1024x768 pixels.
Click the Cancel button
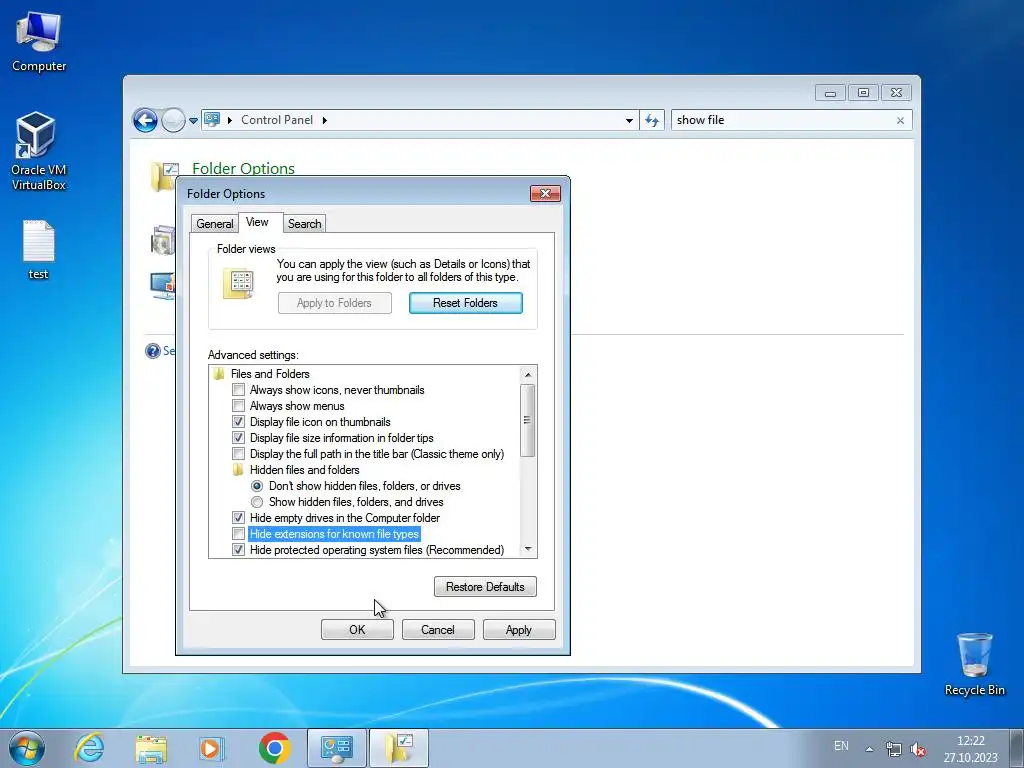(438, 630)
